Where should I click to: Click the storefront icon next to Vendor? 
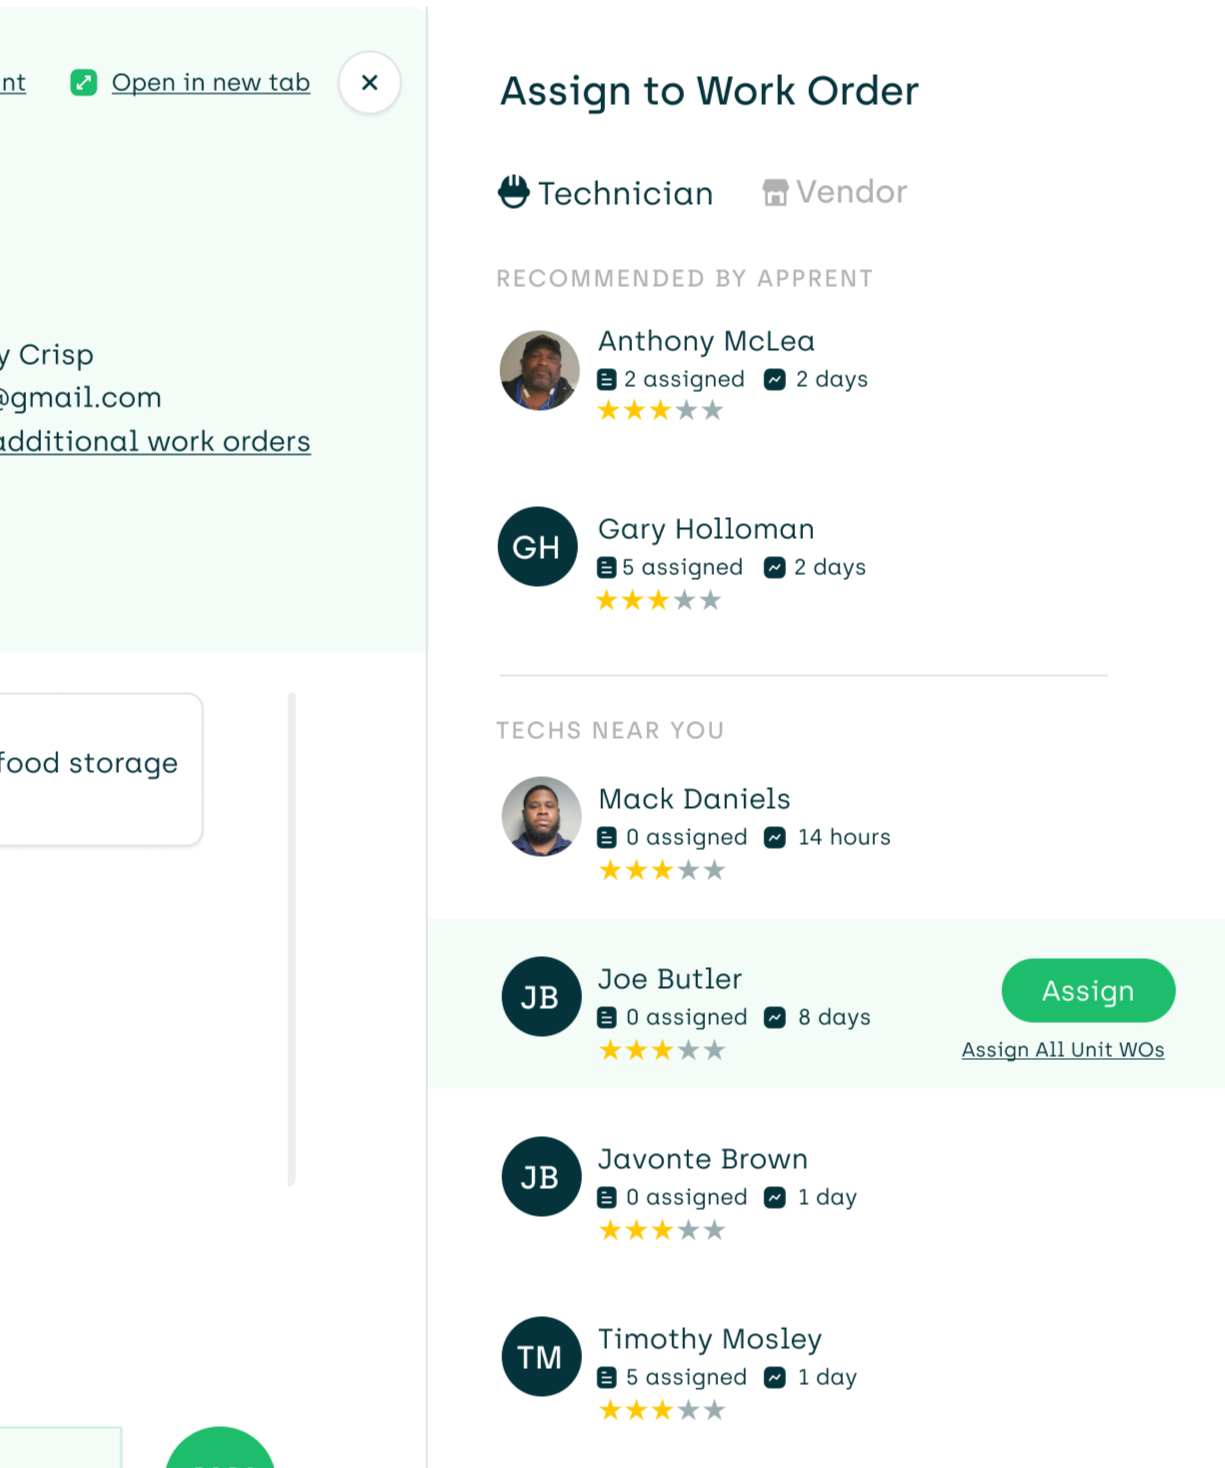pos(775,191)
